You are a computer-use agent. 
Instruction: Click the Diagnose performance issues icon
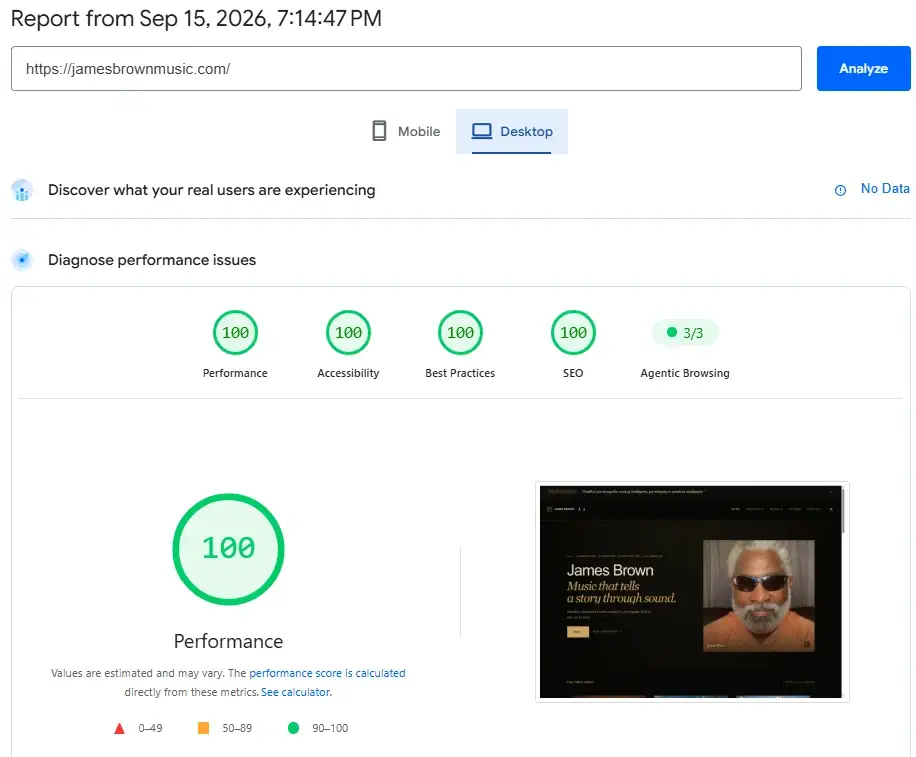(x=22, y=260)
